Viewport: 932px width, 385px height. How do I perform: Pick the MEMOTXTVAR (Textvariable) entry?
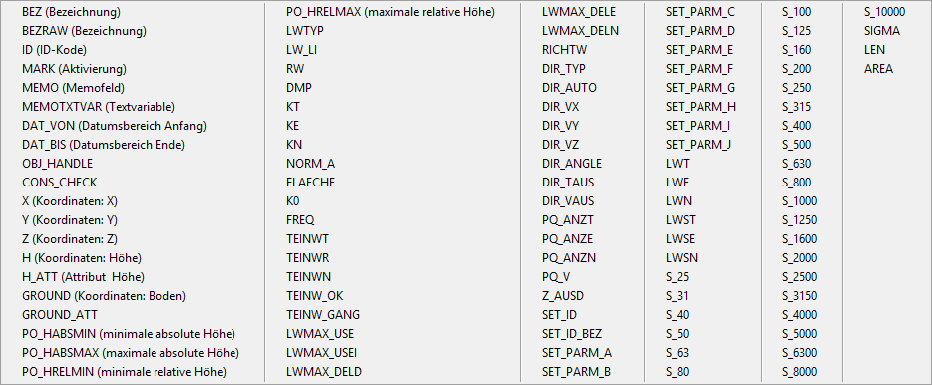pyautogui.click(x=99, y=107)
